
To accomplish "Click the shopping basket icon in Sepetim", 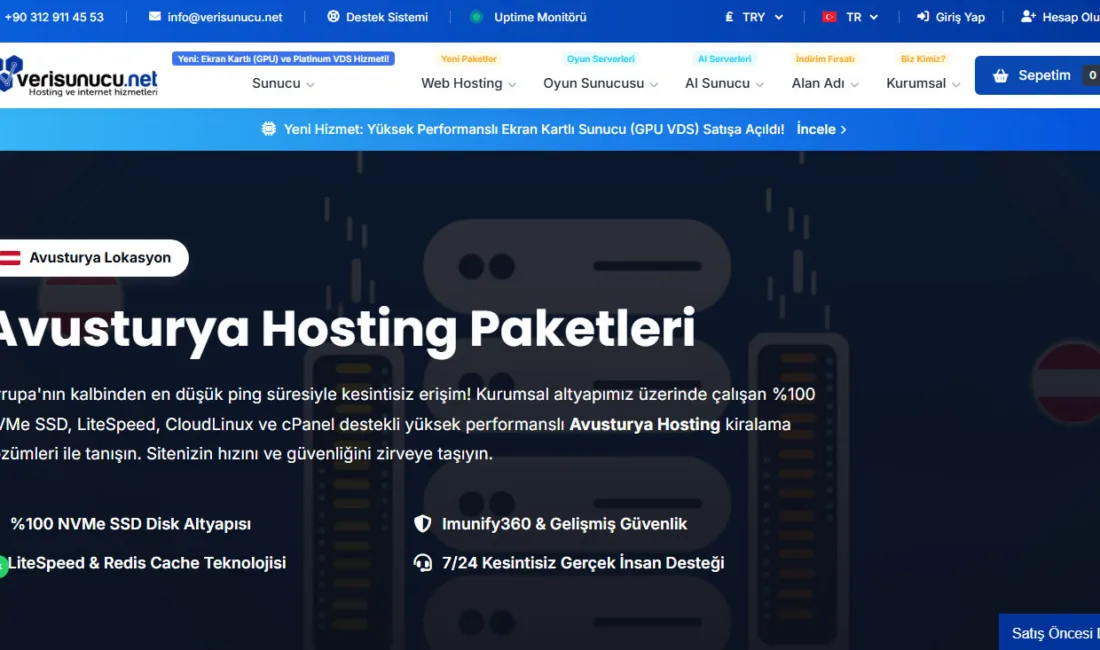I will pyautogui.click(x=1000, y=76).
